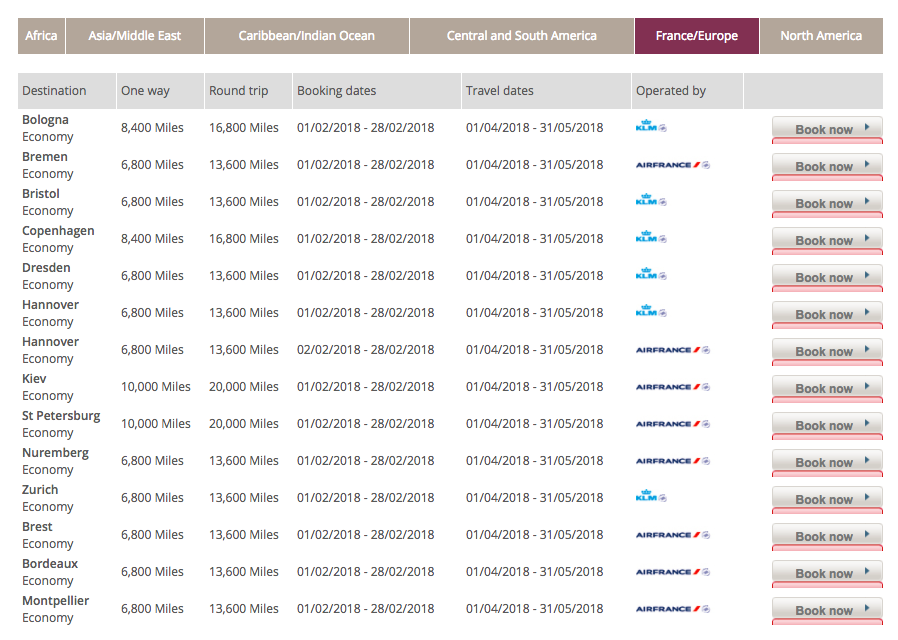Select the France/Europe tab
This screenshot has width=898, height=640.
[x=696, y=36]
